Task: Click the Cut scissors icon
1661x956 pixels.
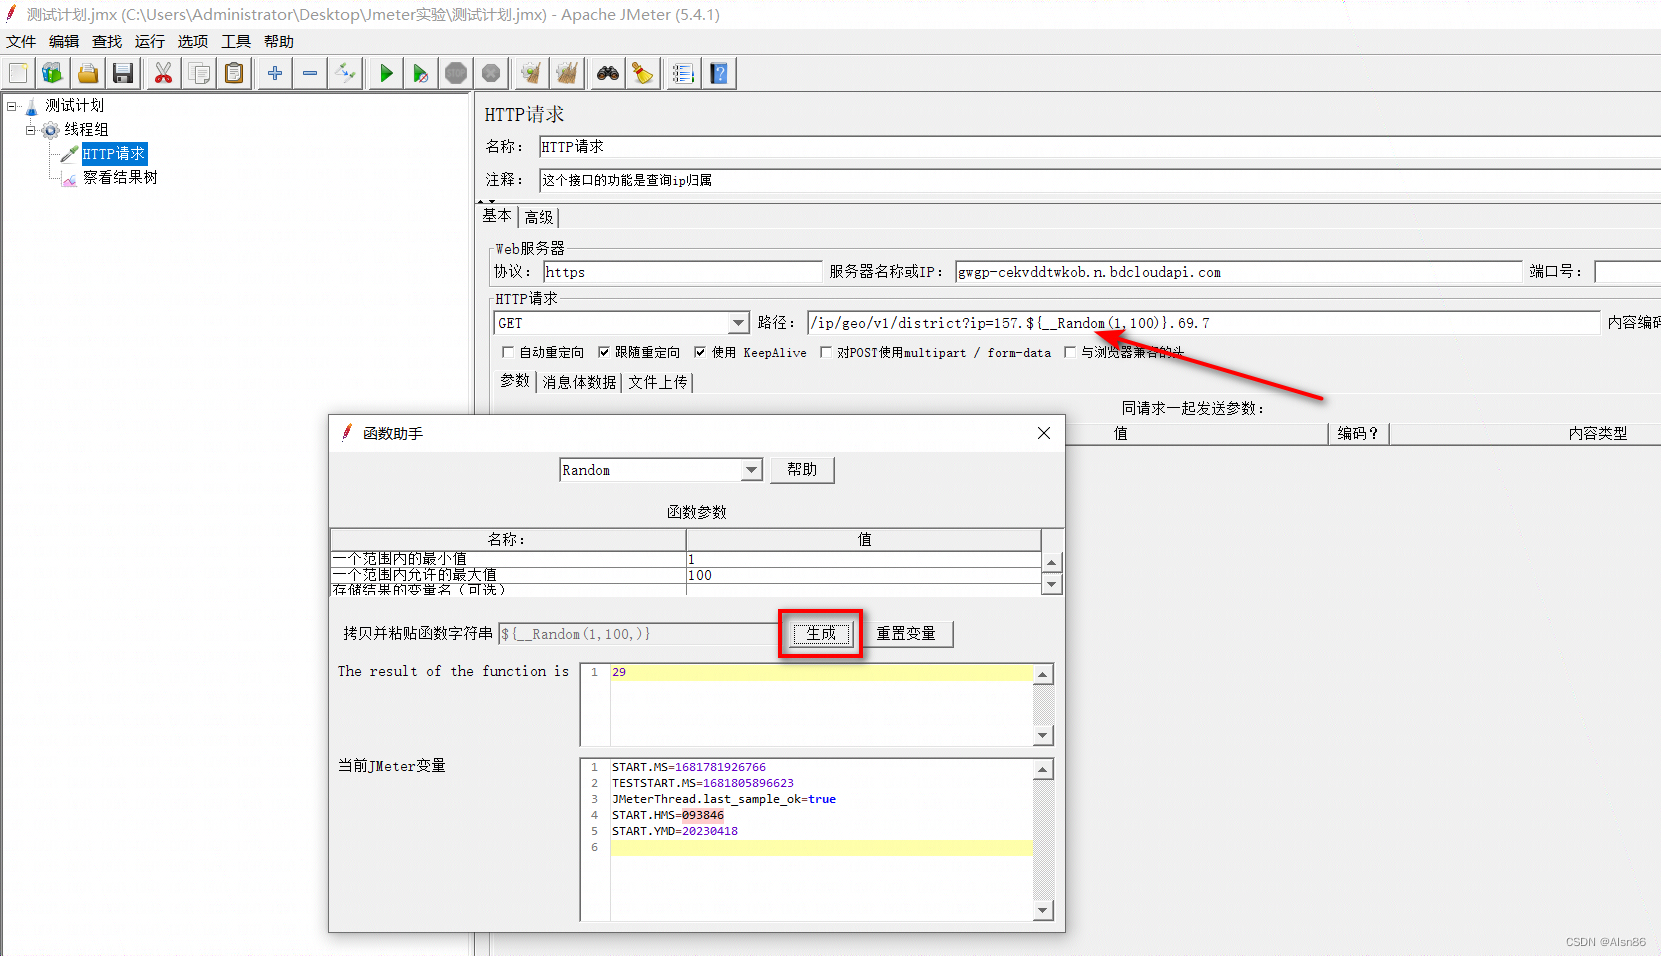Action: click(x=163, y=73)
